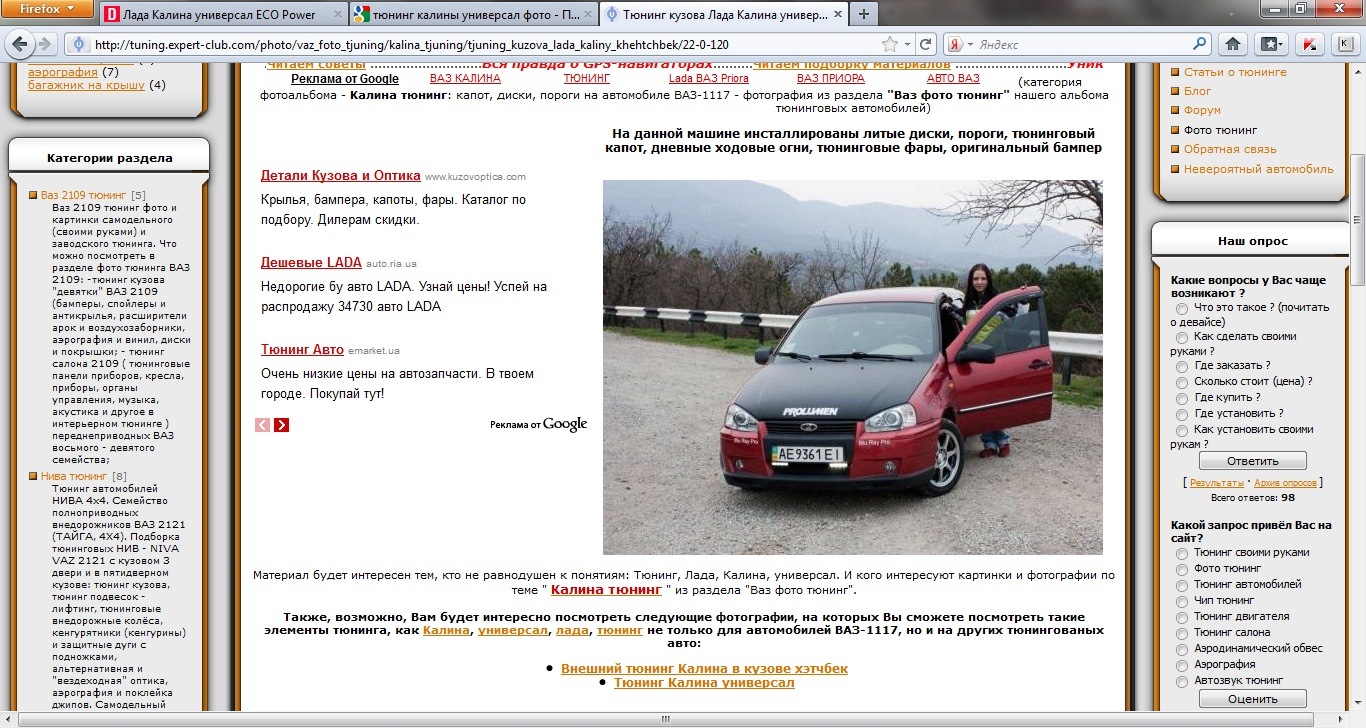Choose 'Чип тюнинг' radio option
1366x728 pixels.
click(1182, 601)
